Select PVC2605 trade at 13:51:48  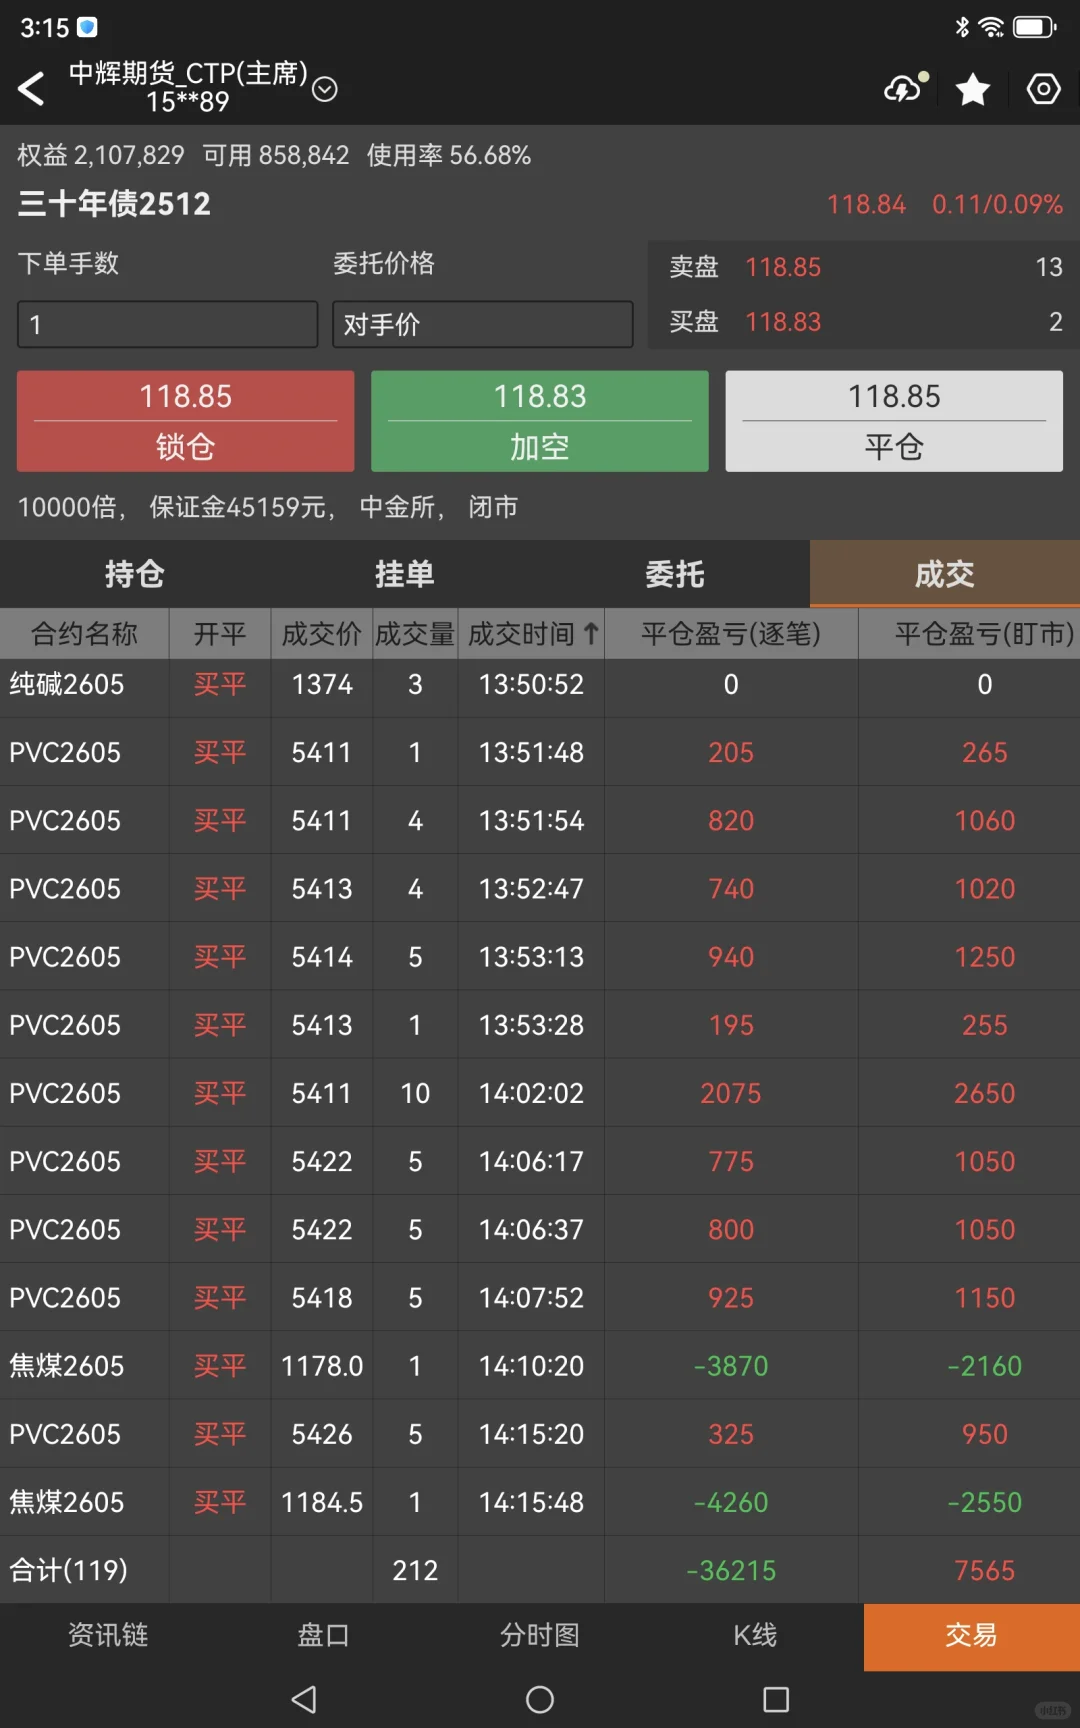click(540, 753)
